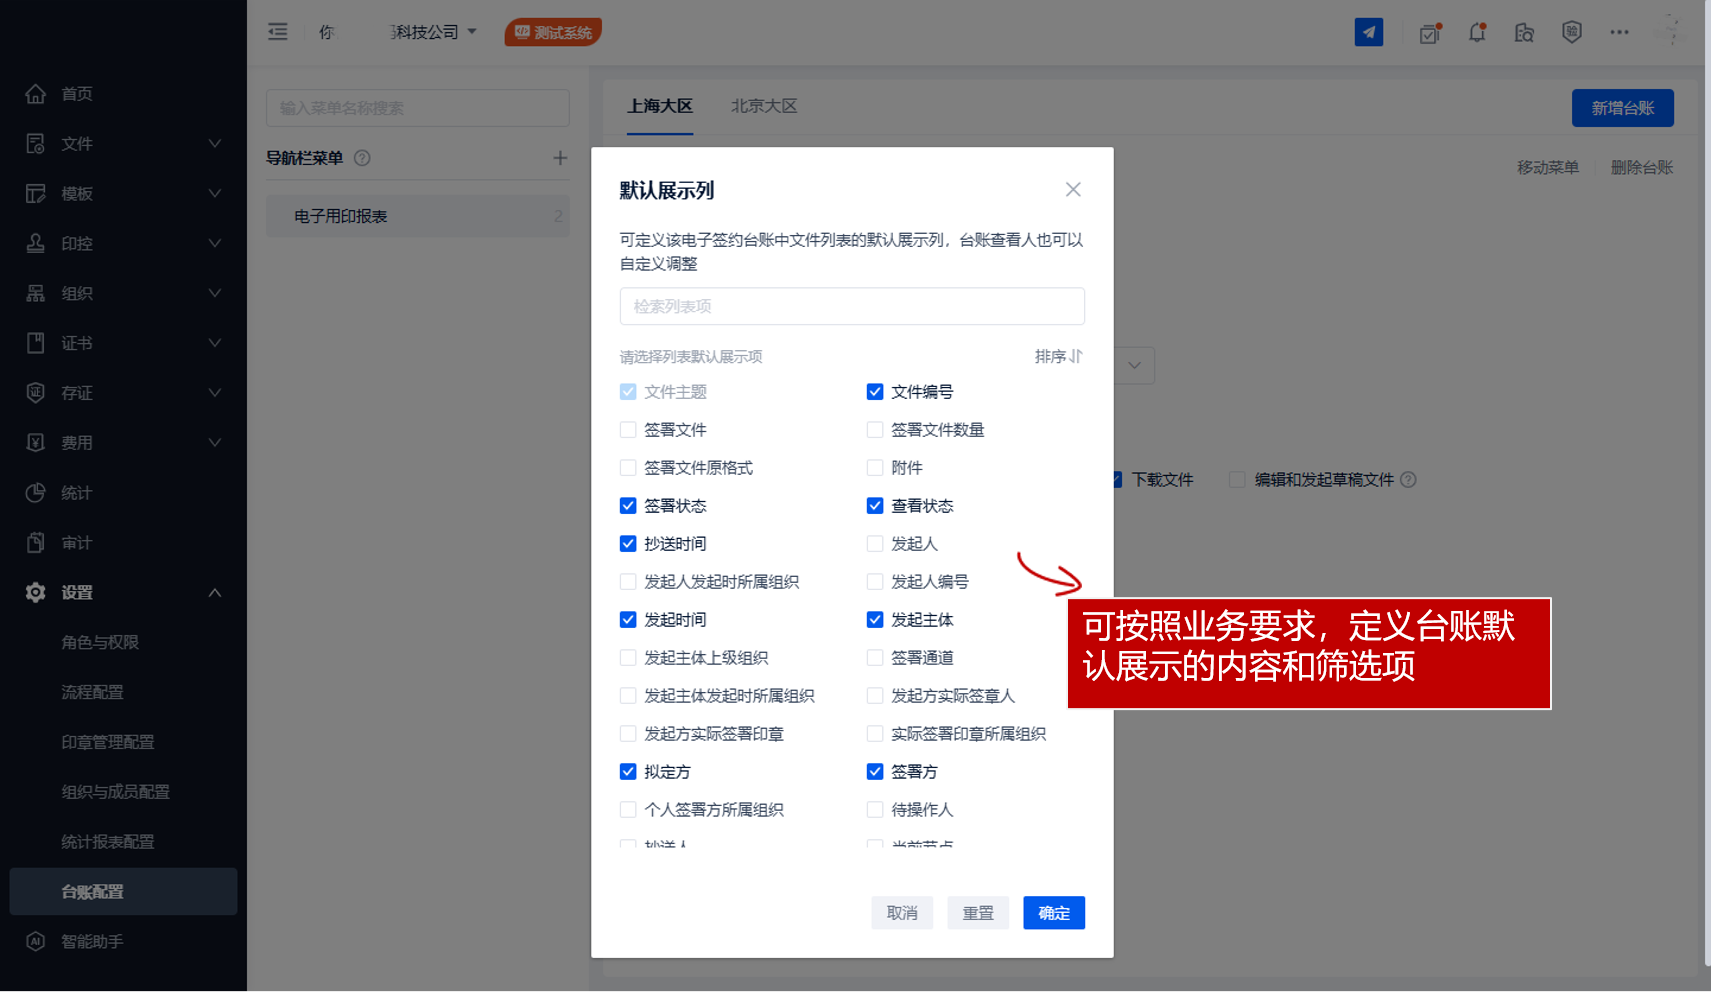Expand the 文件 sidebar menu chevron
Viewport: 1711px width, 992px height.
[215, 144]
